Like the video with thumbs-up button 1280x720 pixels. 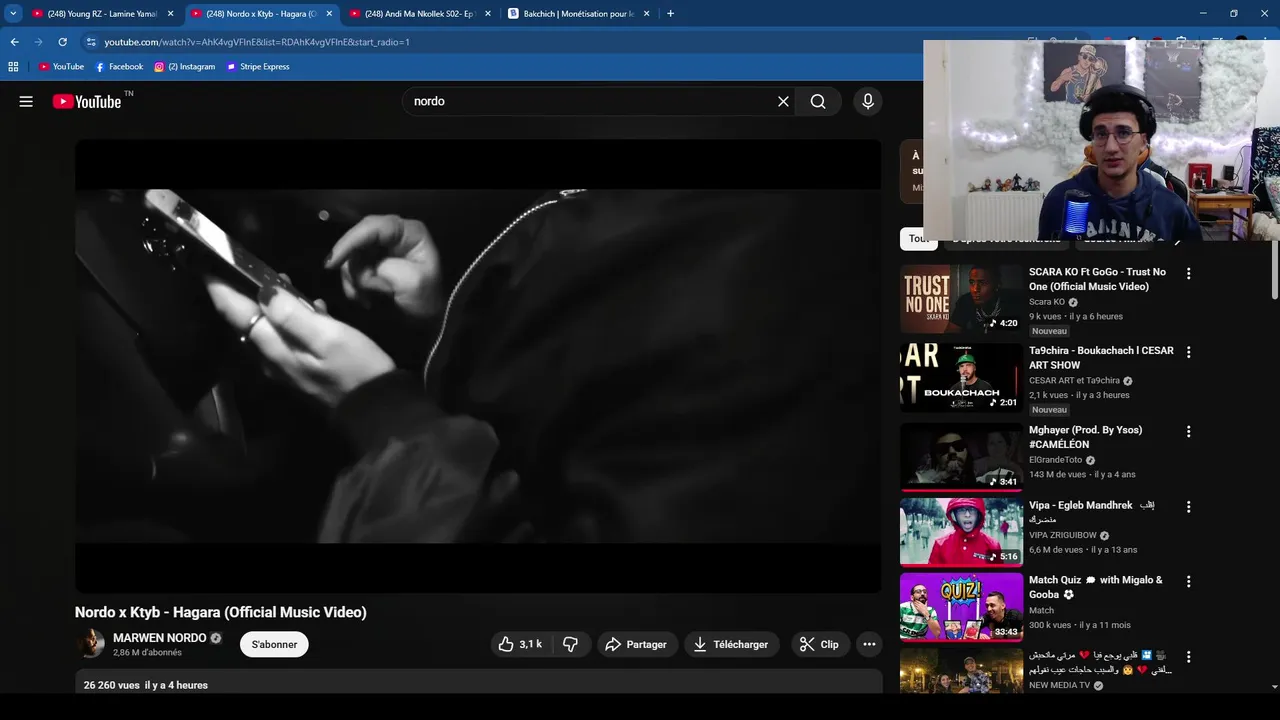coord(521,645)
